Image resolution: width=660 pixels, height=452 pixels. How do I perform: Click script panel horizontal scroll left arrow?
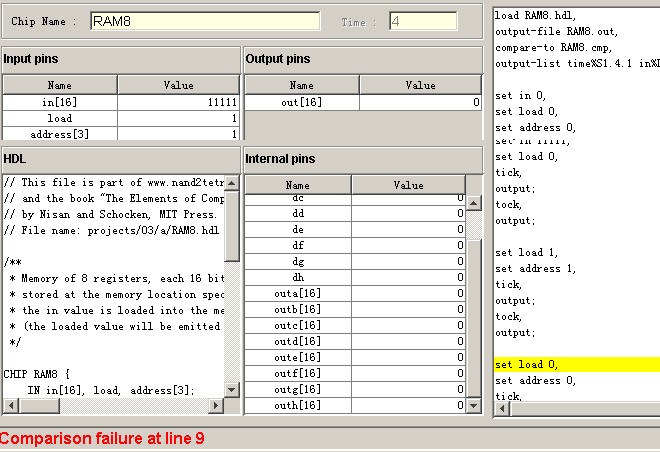[x=502, y=406]
